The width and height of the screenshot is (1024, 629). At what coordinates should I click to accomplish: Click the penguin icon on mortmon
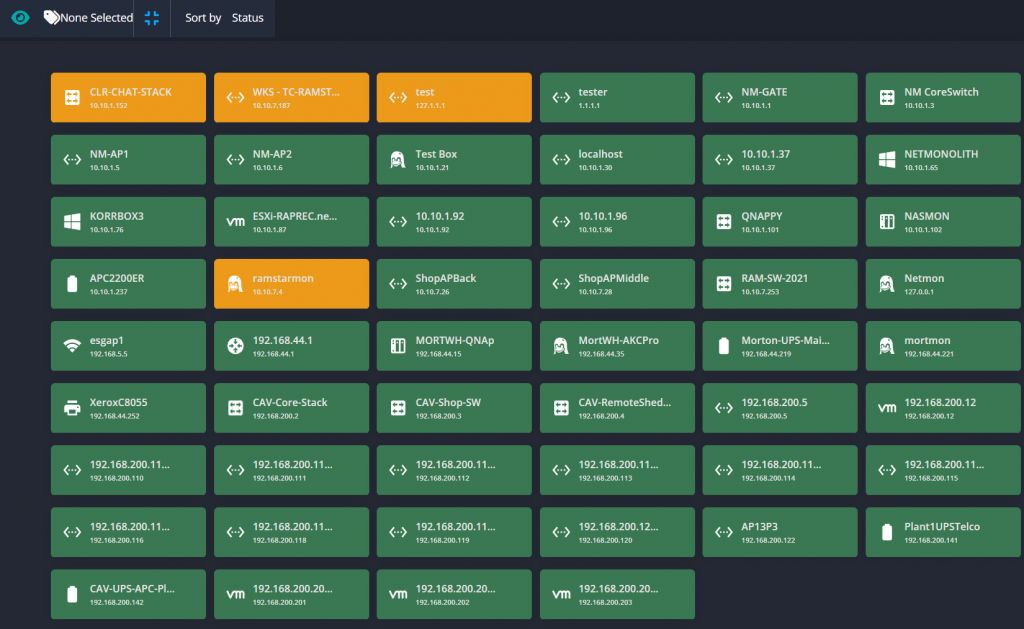click(887, 346)
